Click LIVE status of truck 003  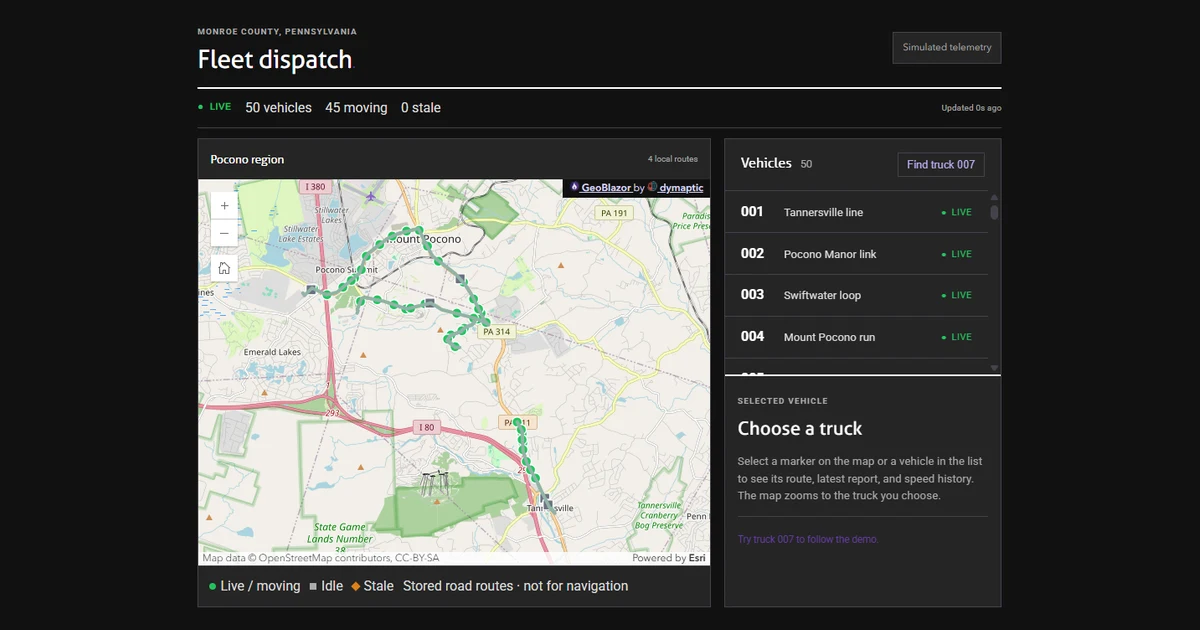pyautogui.click(x=956, y=295)
